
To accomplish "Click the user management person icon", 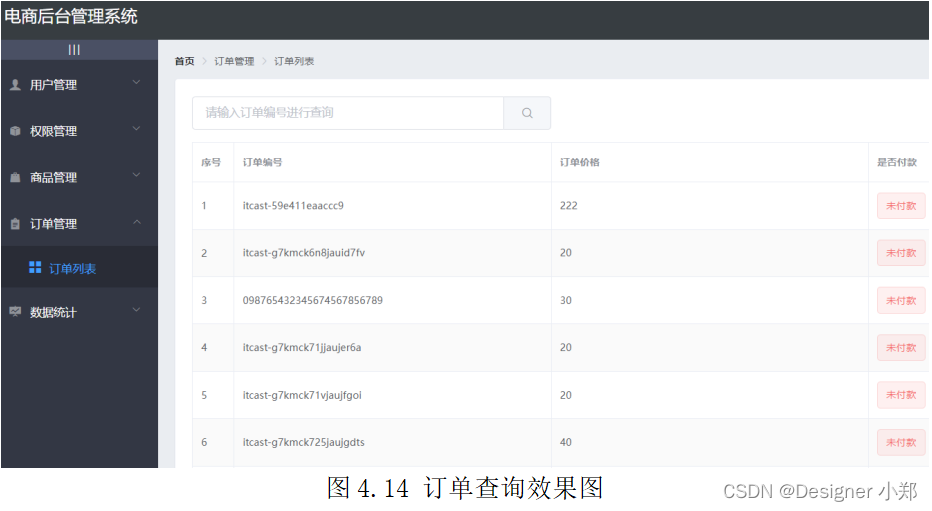I will [15, 85].
